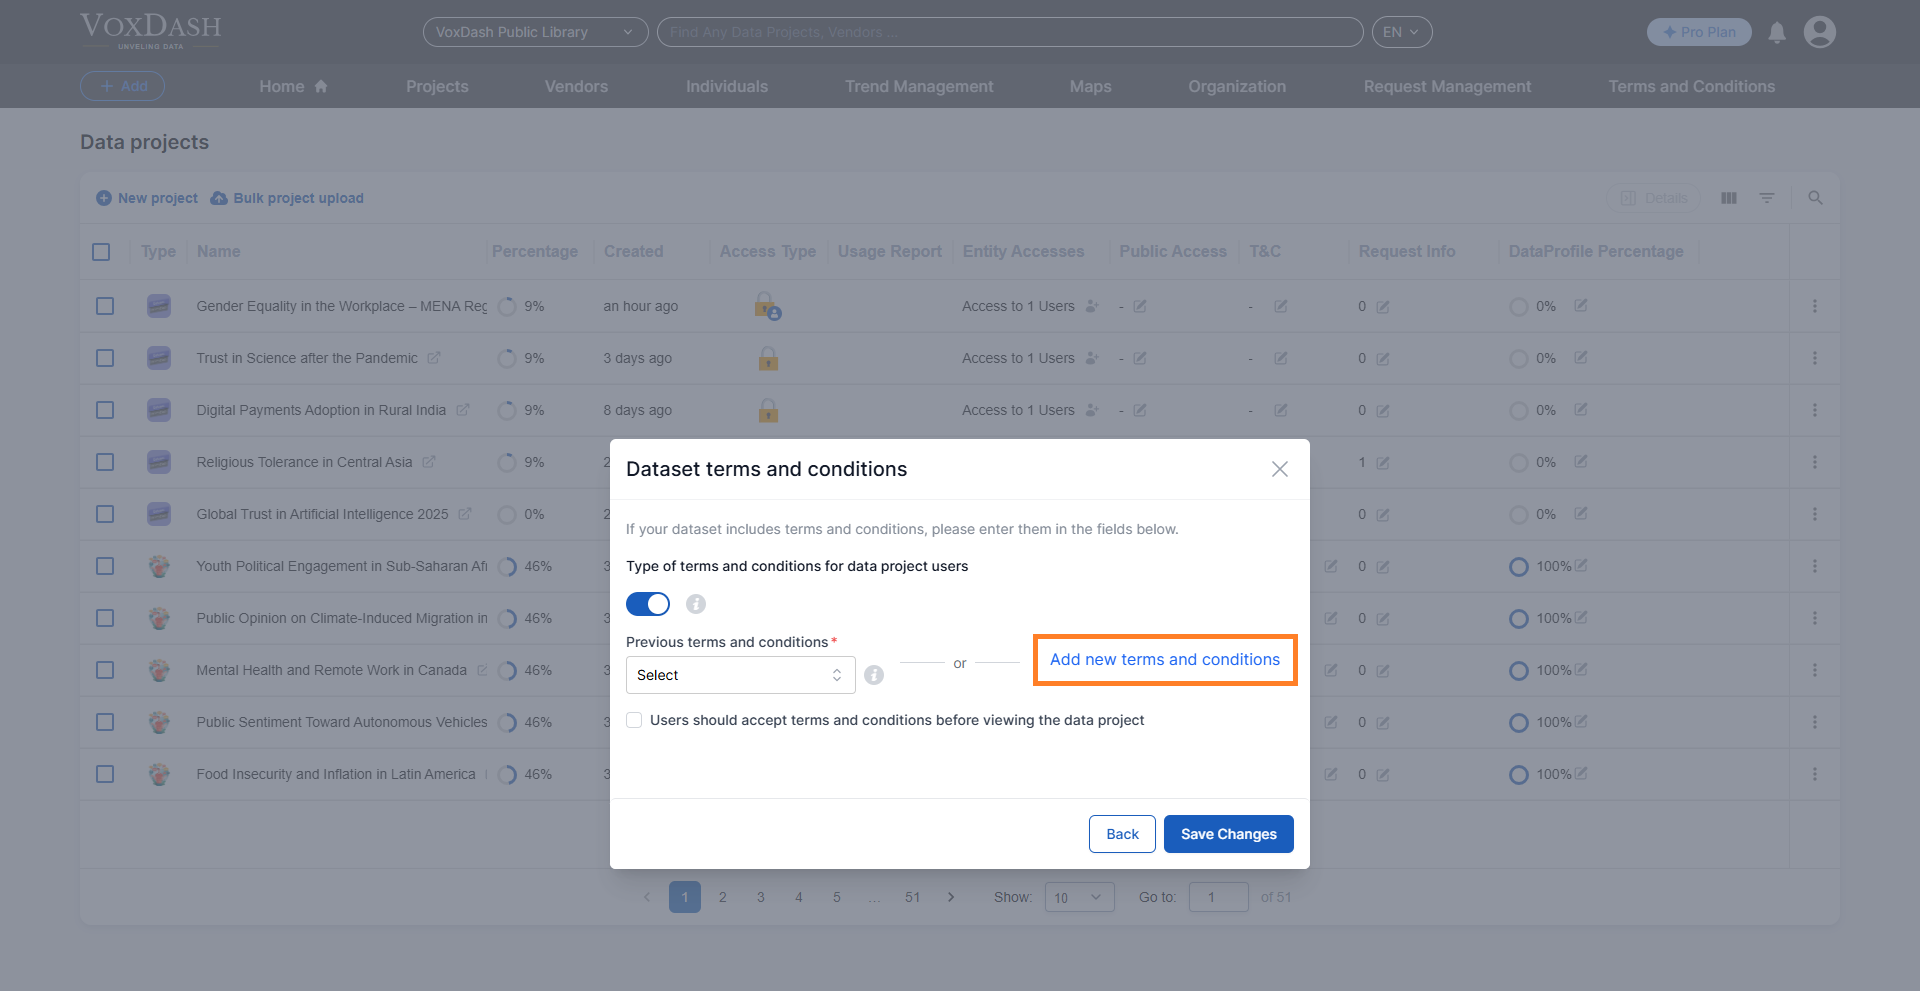Screen dimensions: 1920x991
Task: Click lock icon on Gender Equality row
Action: 767,306
